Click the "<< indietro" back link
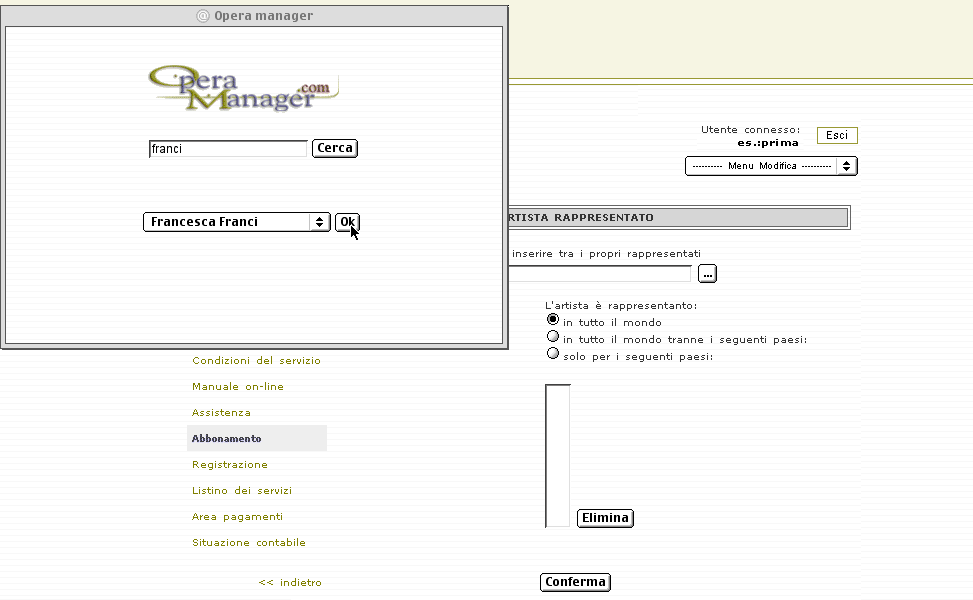The image size is (973, 600). pos(290,583)
